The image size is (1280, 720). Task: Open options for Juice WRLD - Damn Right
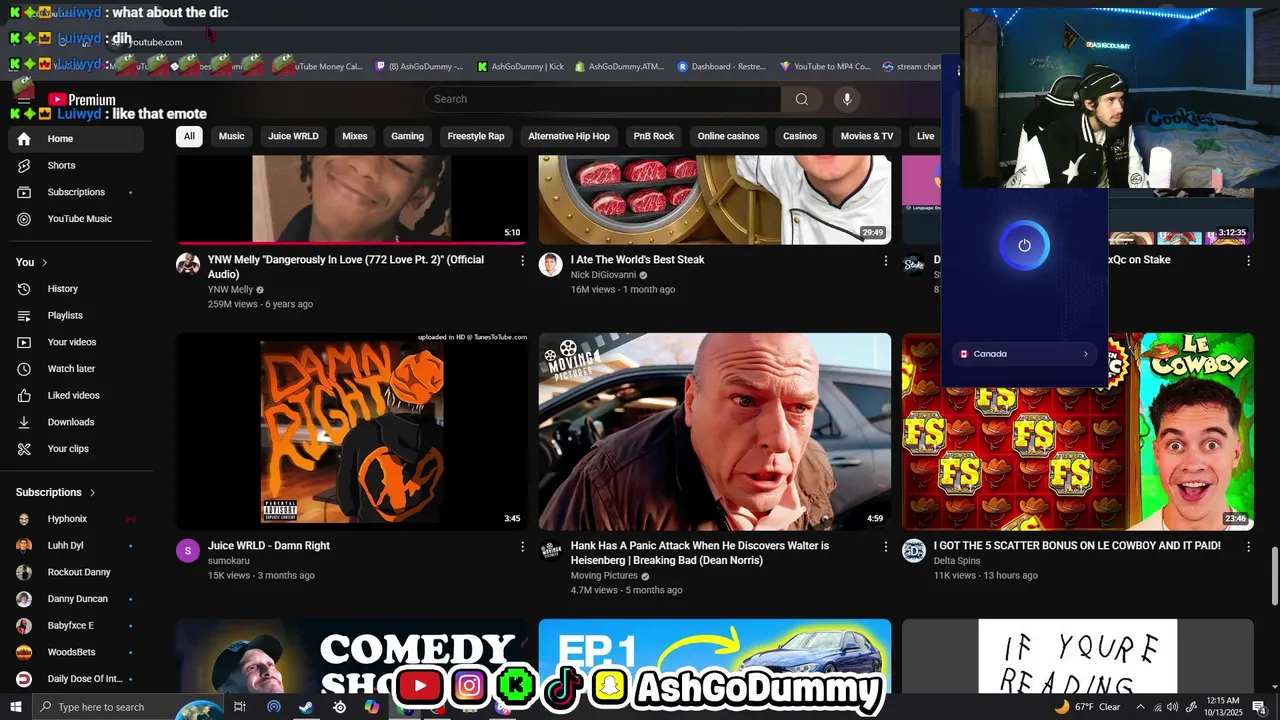pyautogui.click(x=522, y=546)
